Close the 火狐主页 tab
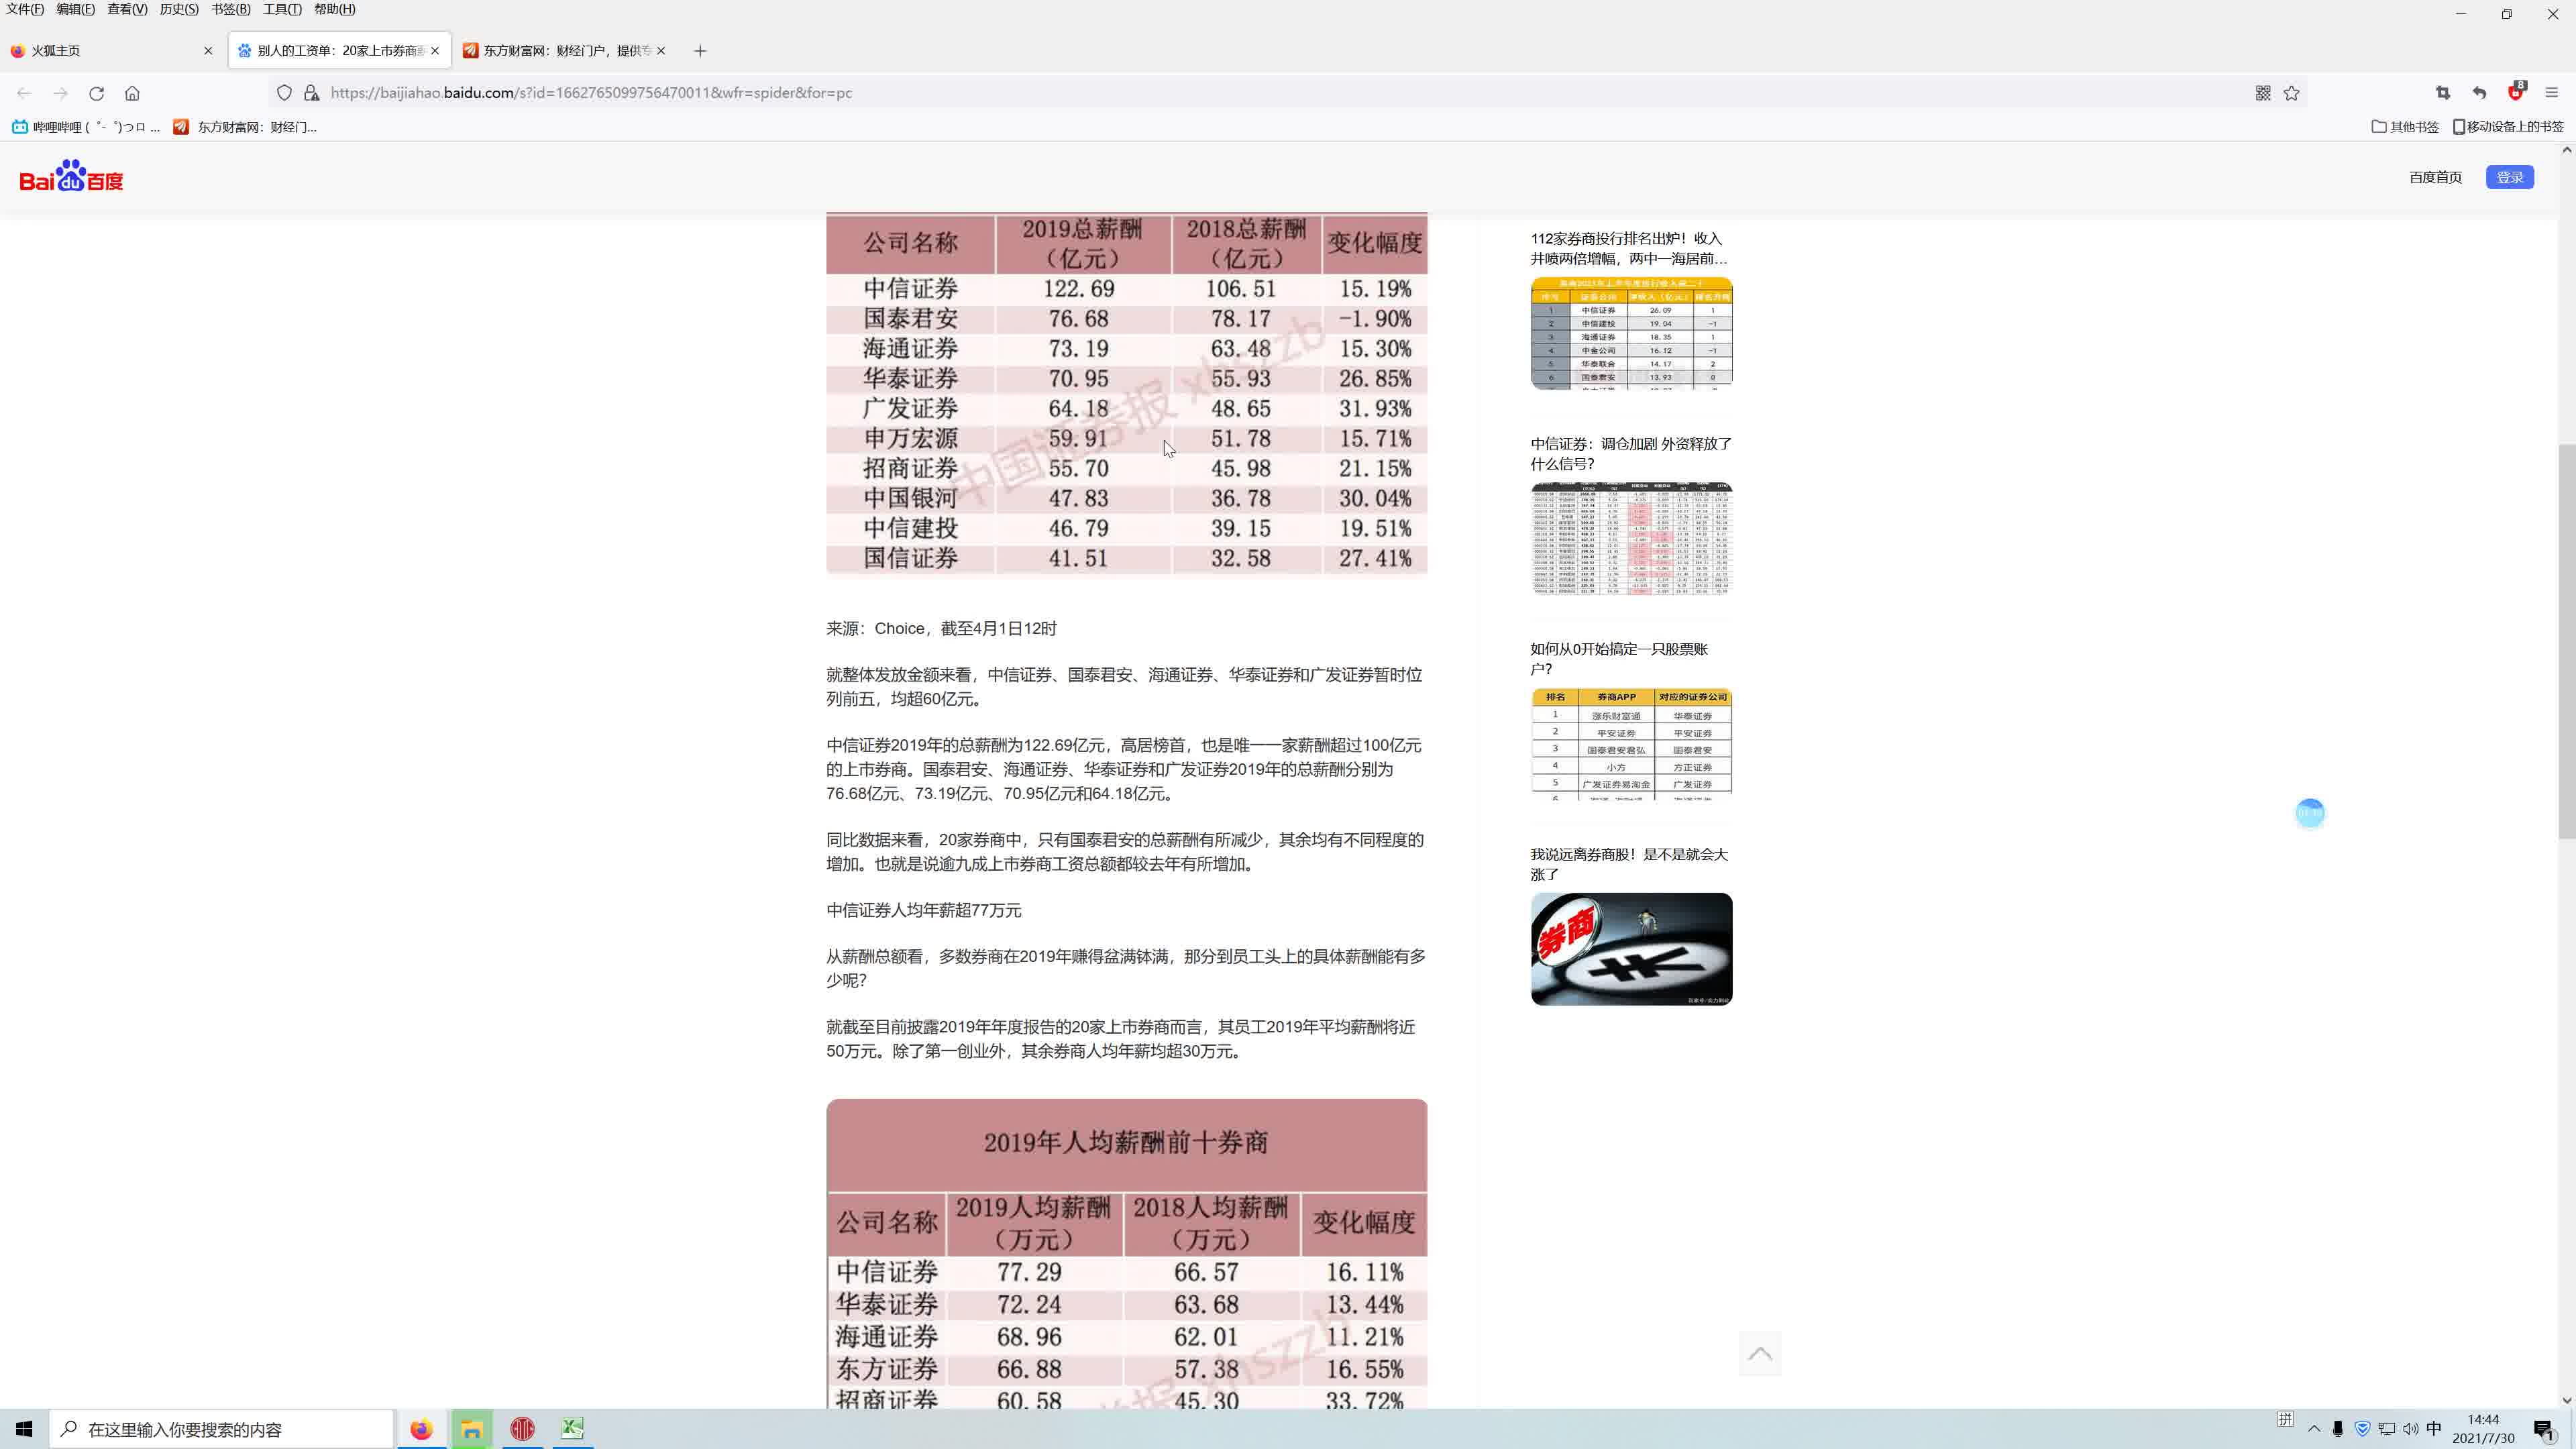 pyautogui.click(x=208, y=51)
